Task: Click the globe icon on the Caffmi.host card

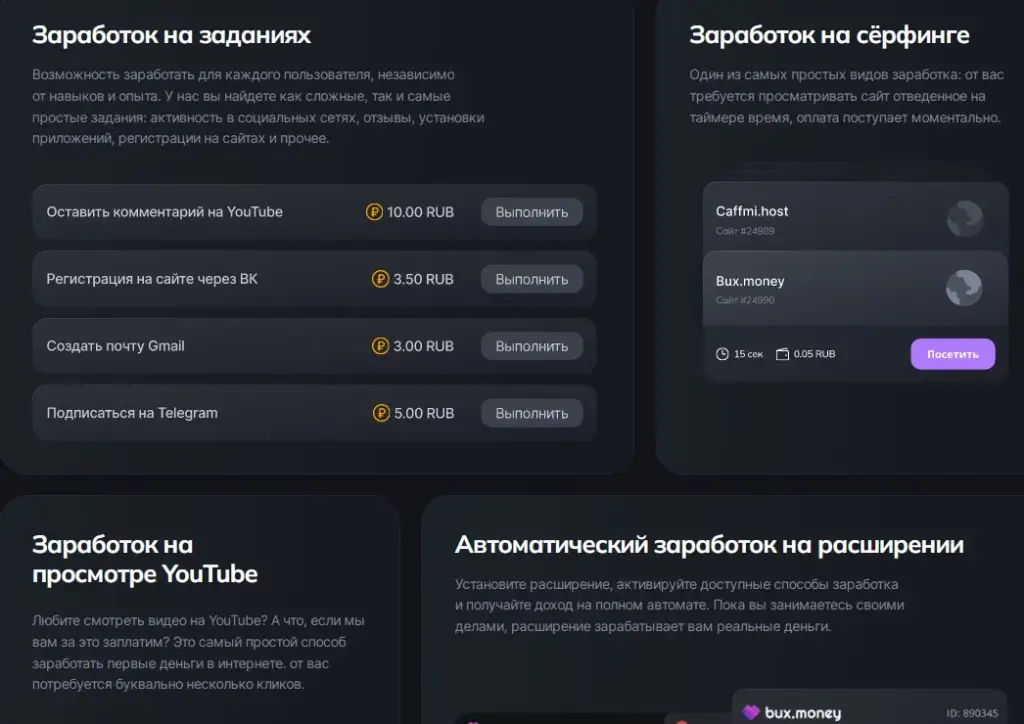Action: coord(965,218)
